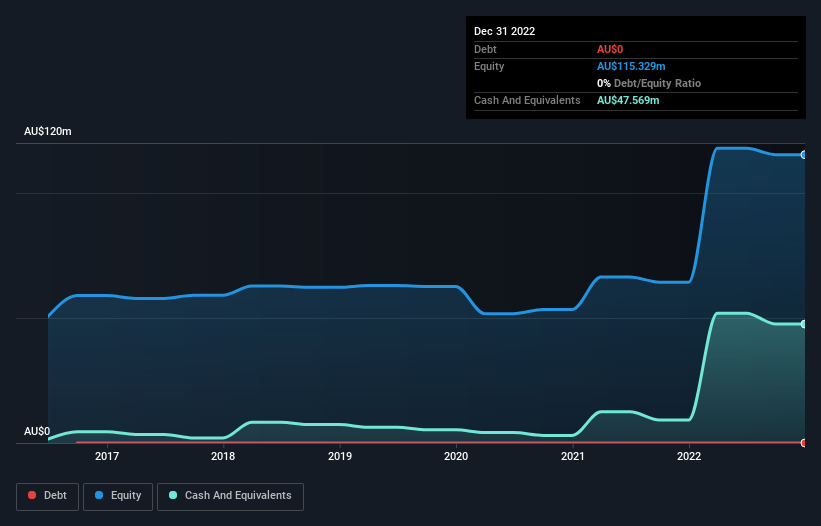Image resolution: width=821 pixels, height=526 pixels.
Task: Click the teal Cash legend dot
Action: coord(173,495)
